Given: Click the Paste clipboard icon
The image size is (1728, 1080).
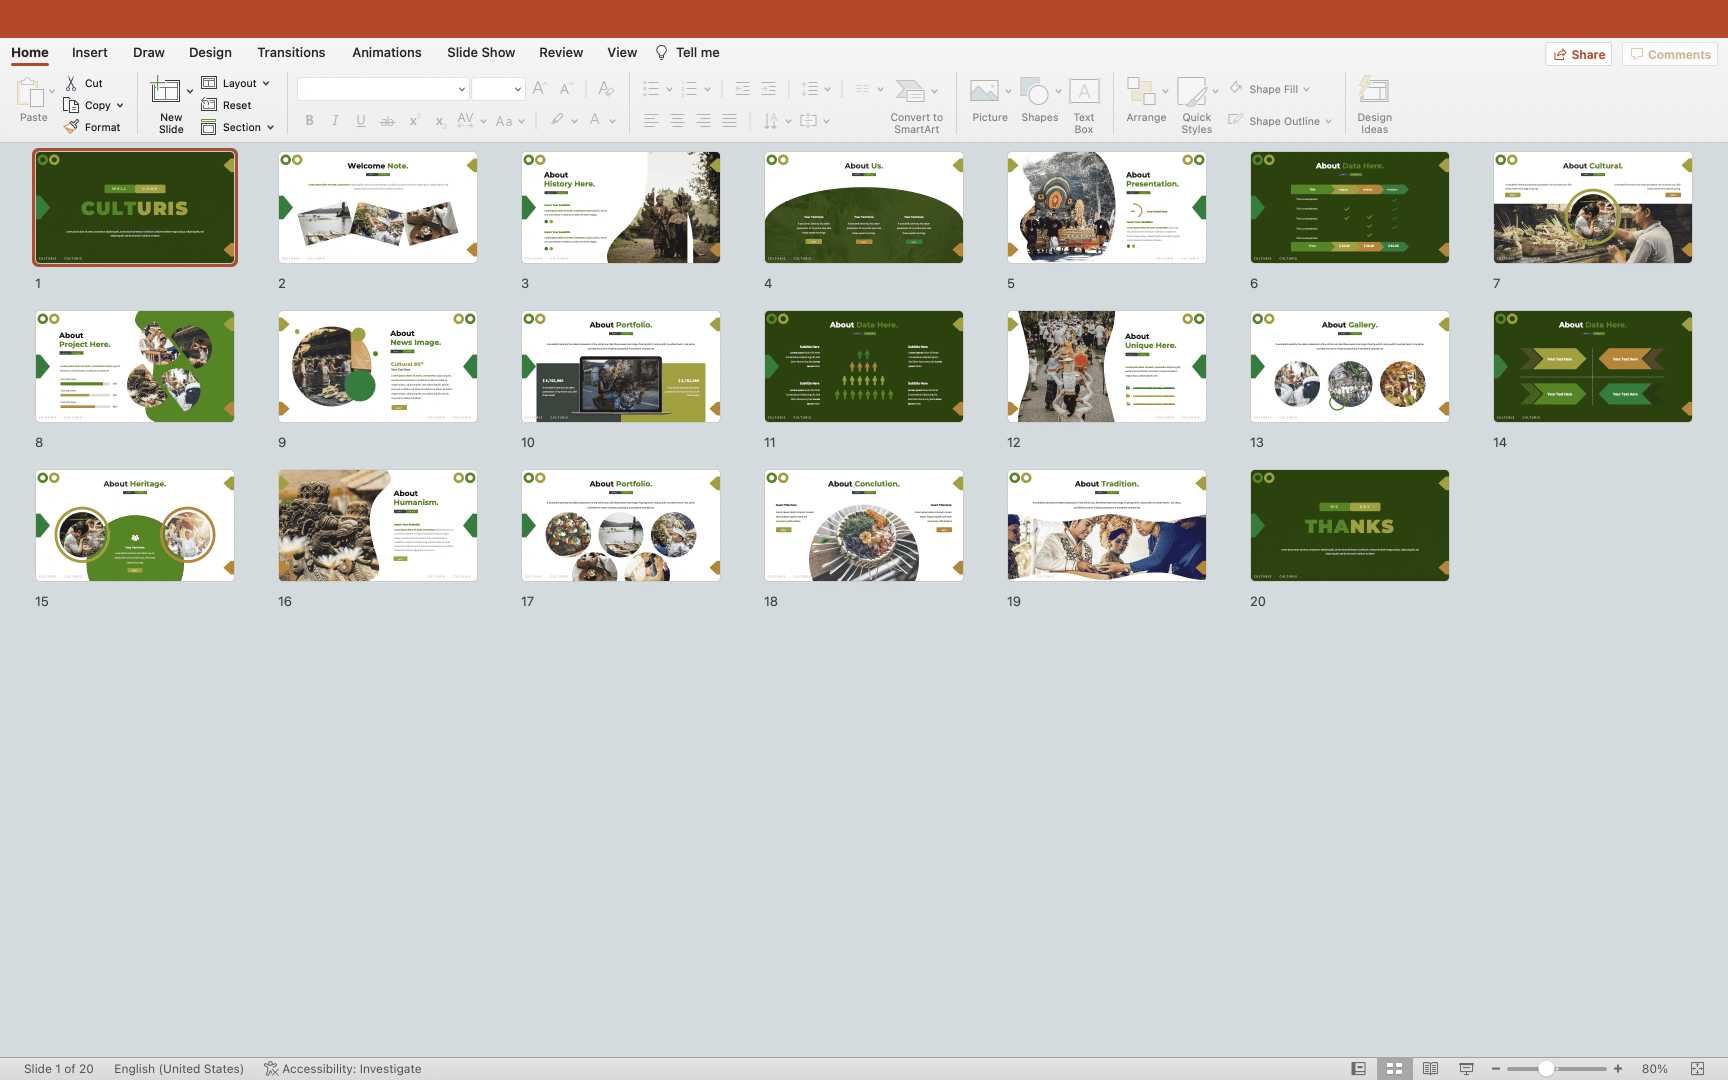Looking at the screenshot, I should pos(30,93).
